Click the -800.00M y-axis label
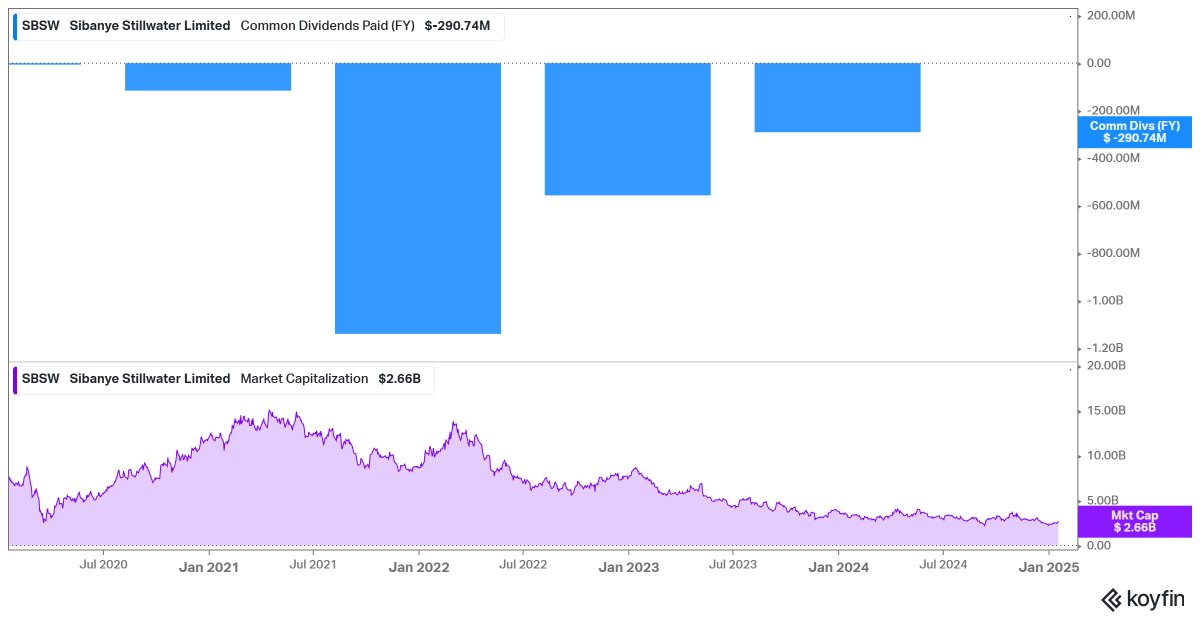 click(x=1113, y=253)
